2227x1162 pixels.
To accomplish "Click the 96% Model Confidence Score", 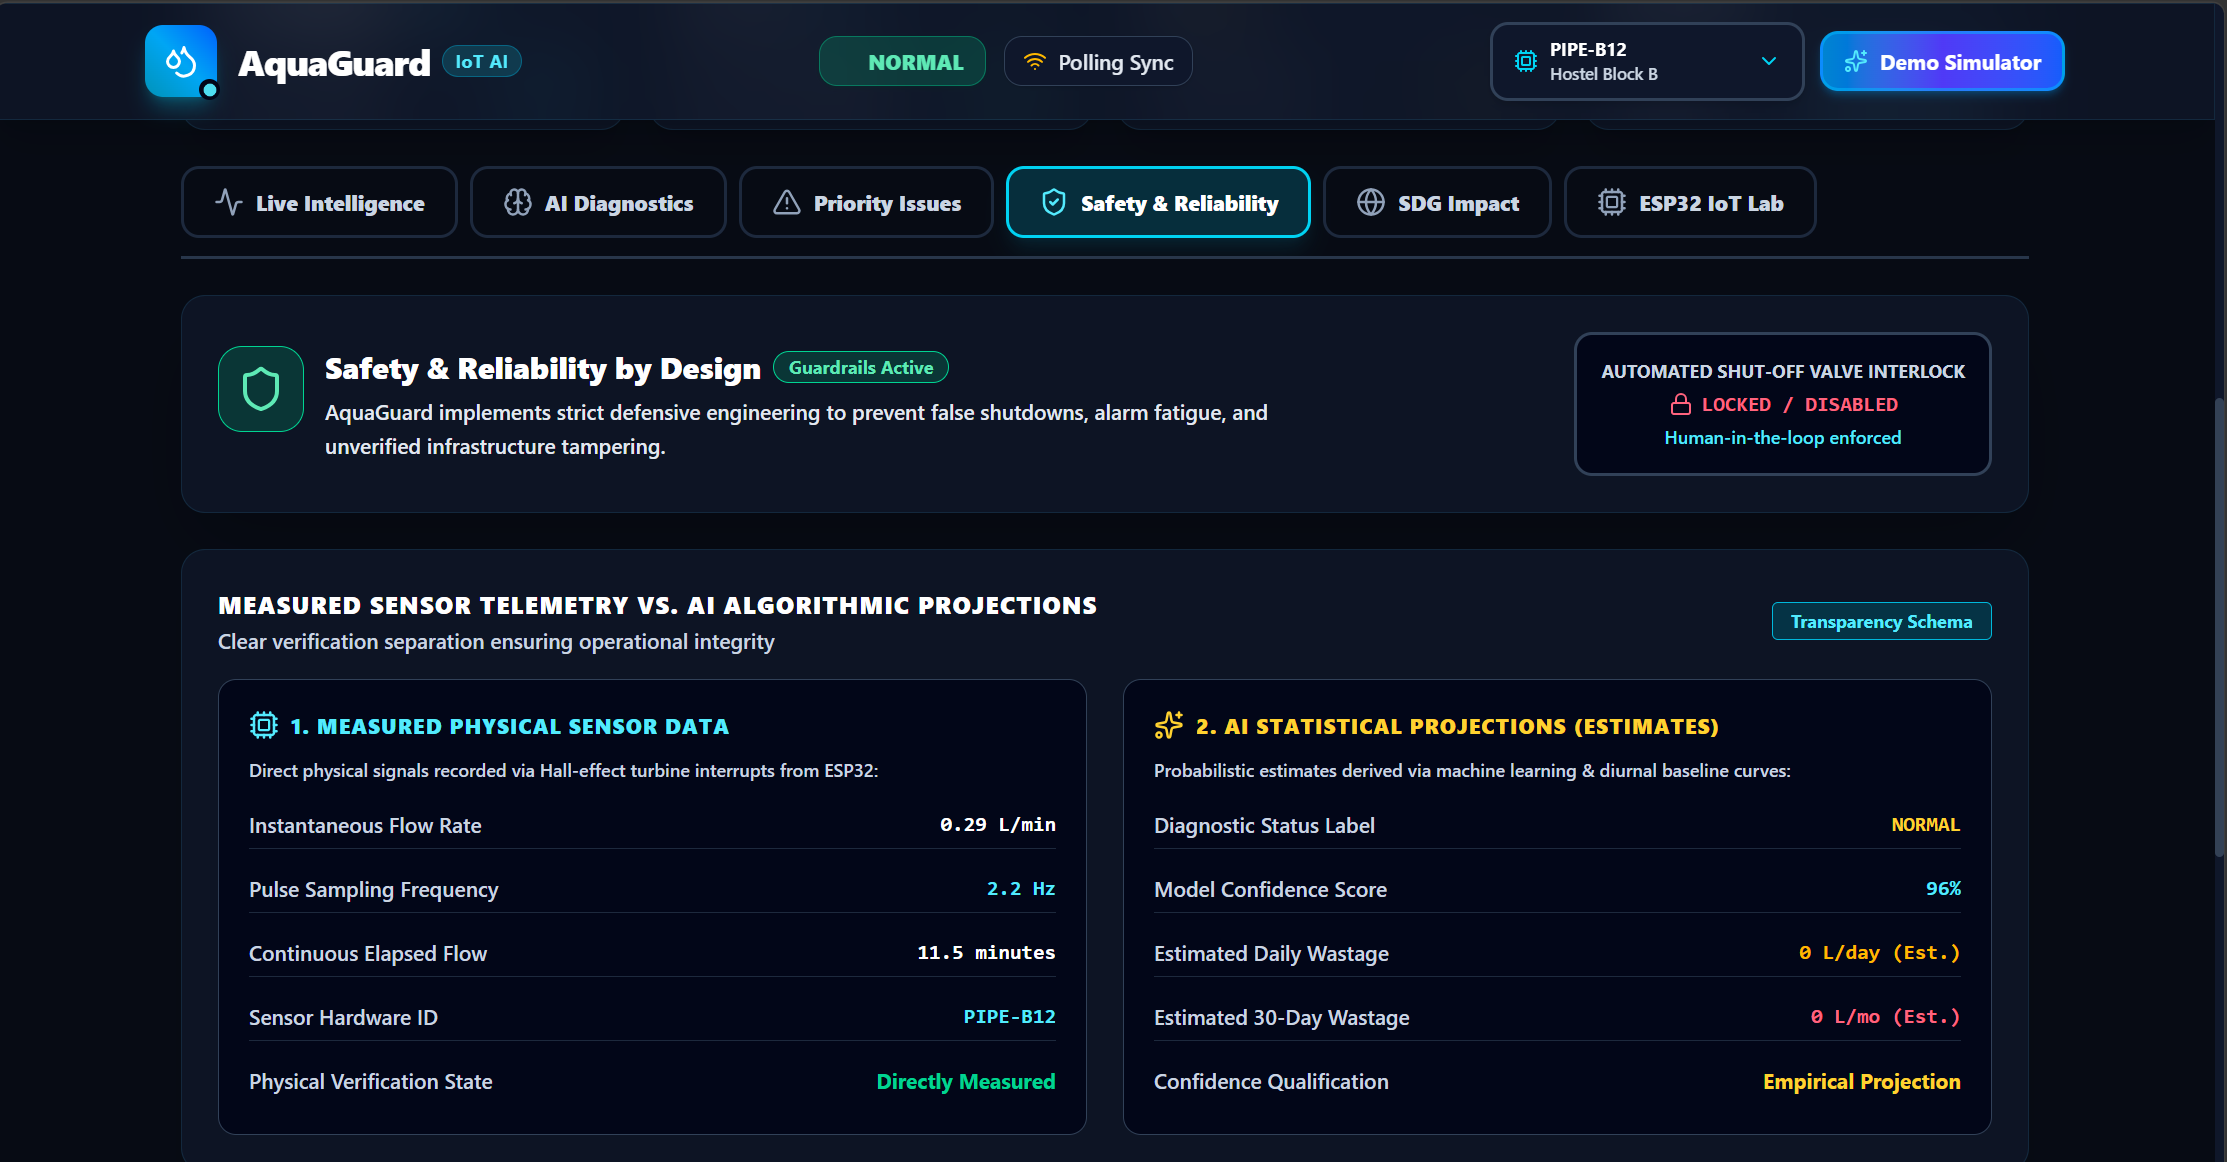I will click(1943, 888).
